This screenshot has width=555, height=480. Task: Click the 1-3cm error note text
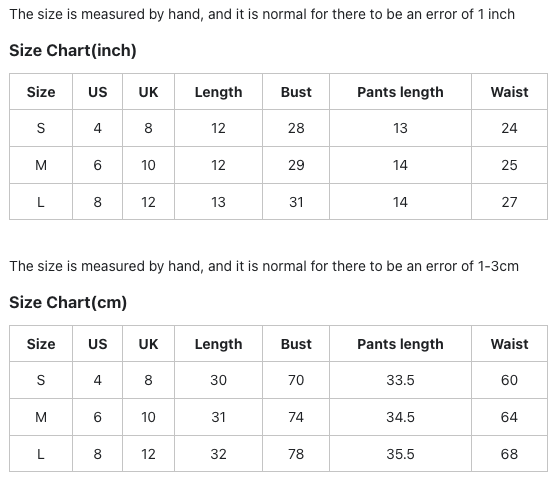264,266
